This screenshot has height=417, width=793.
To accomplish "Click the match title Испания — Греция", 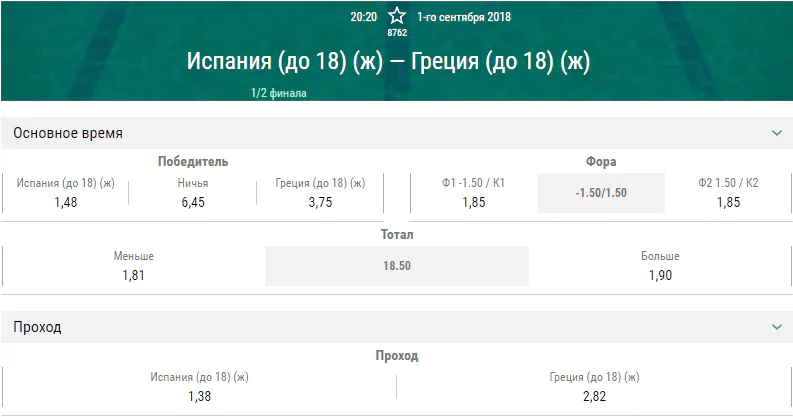I will coord(388,62).
